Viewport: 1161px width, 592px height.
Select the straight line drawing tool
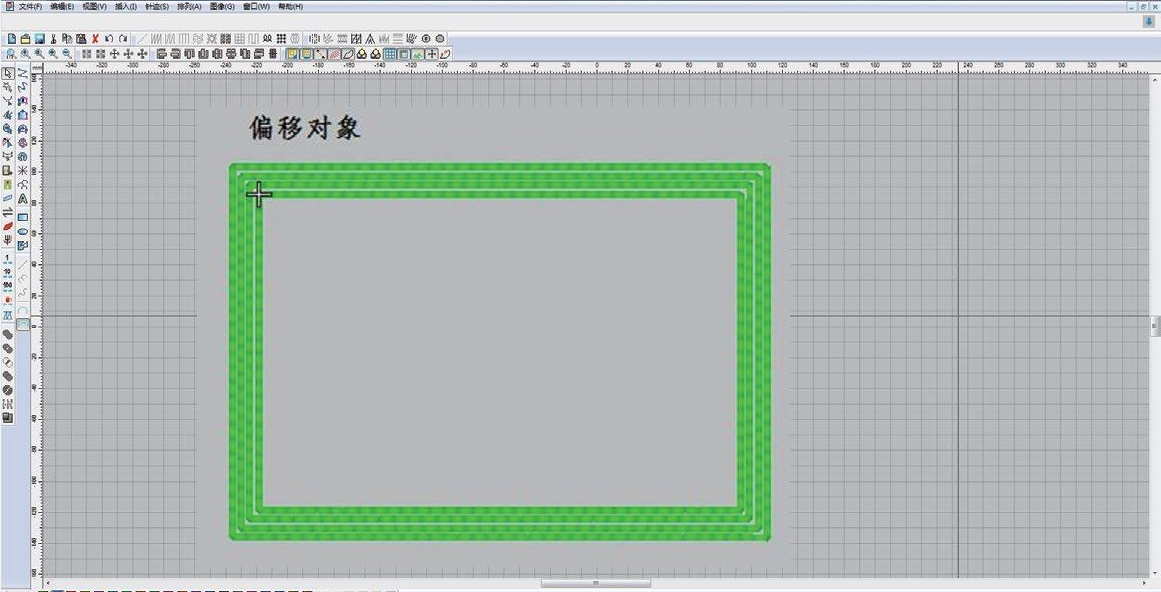[22, 264]
